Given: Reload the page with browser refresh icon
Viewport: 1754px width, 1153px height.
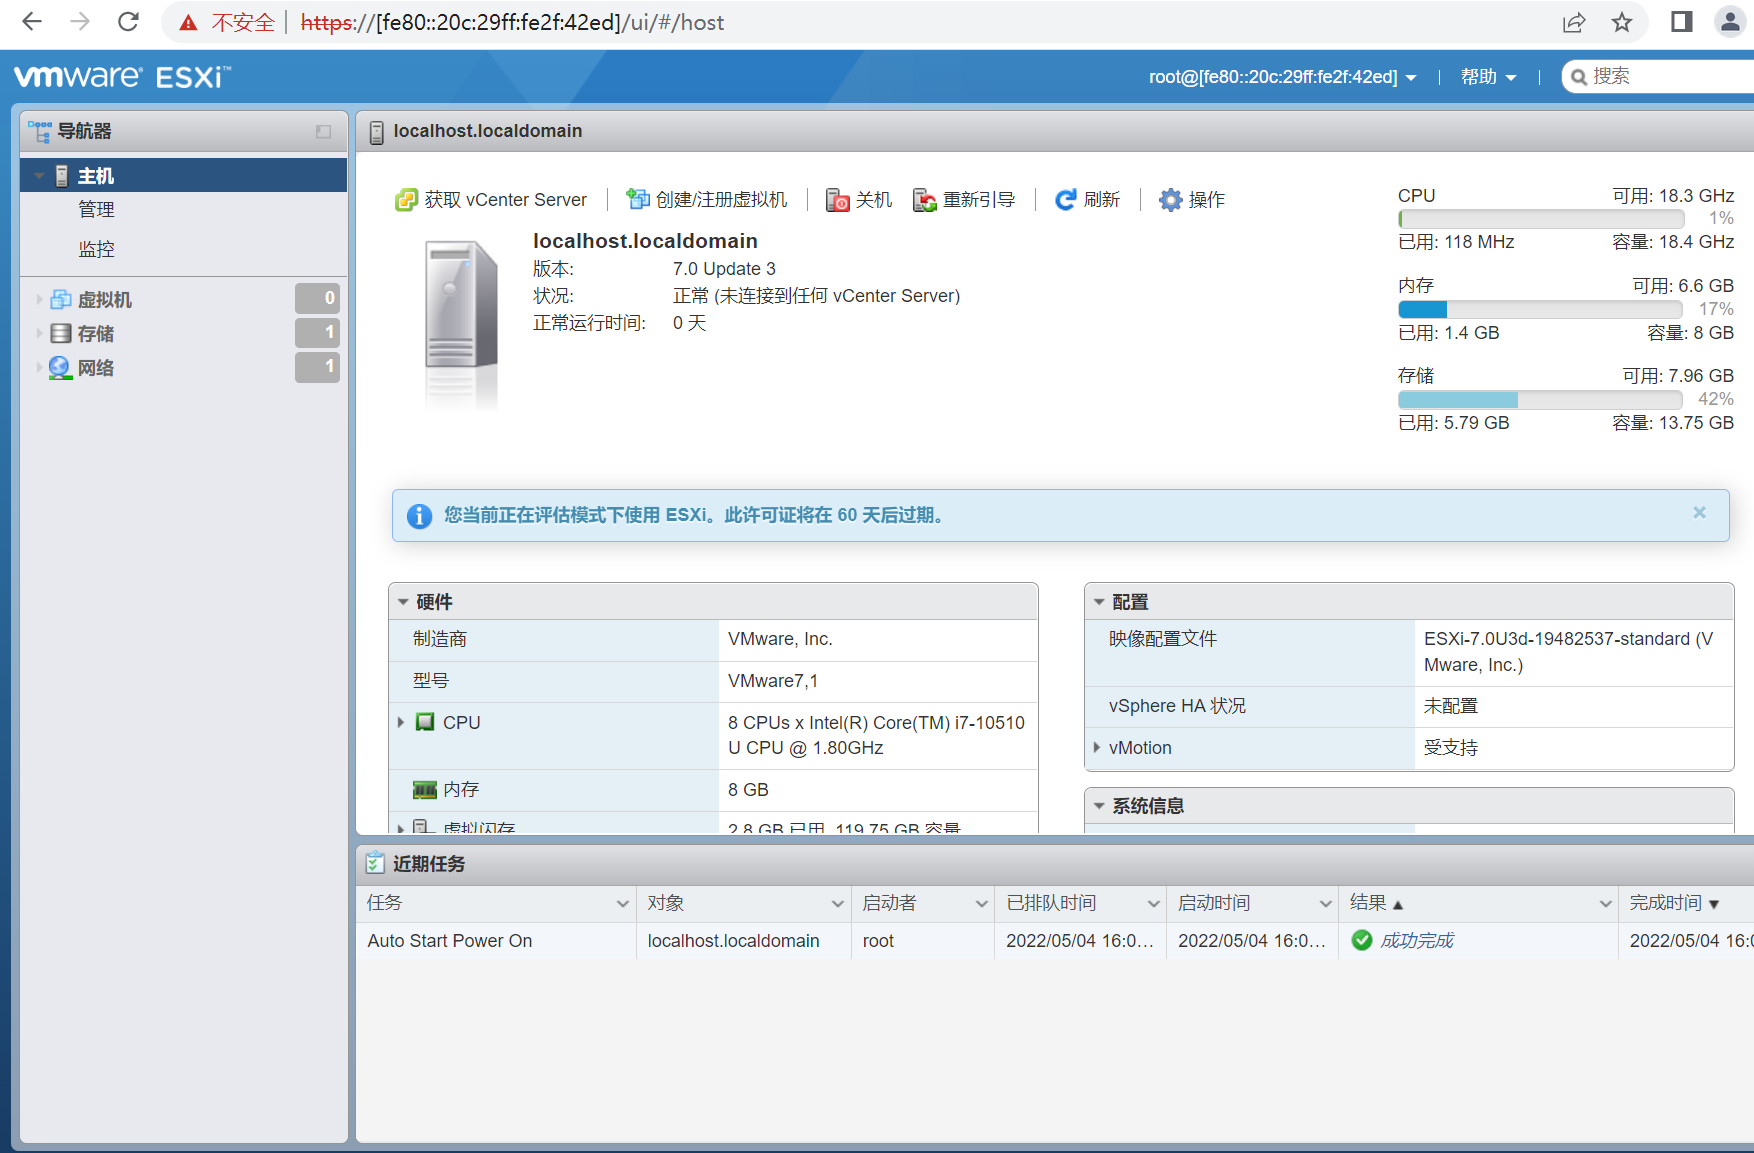Looking at the screenshot, I should point(128,22).
